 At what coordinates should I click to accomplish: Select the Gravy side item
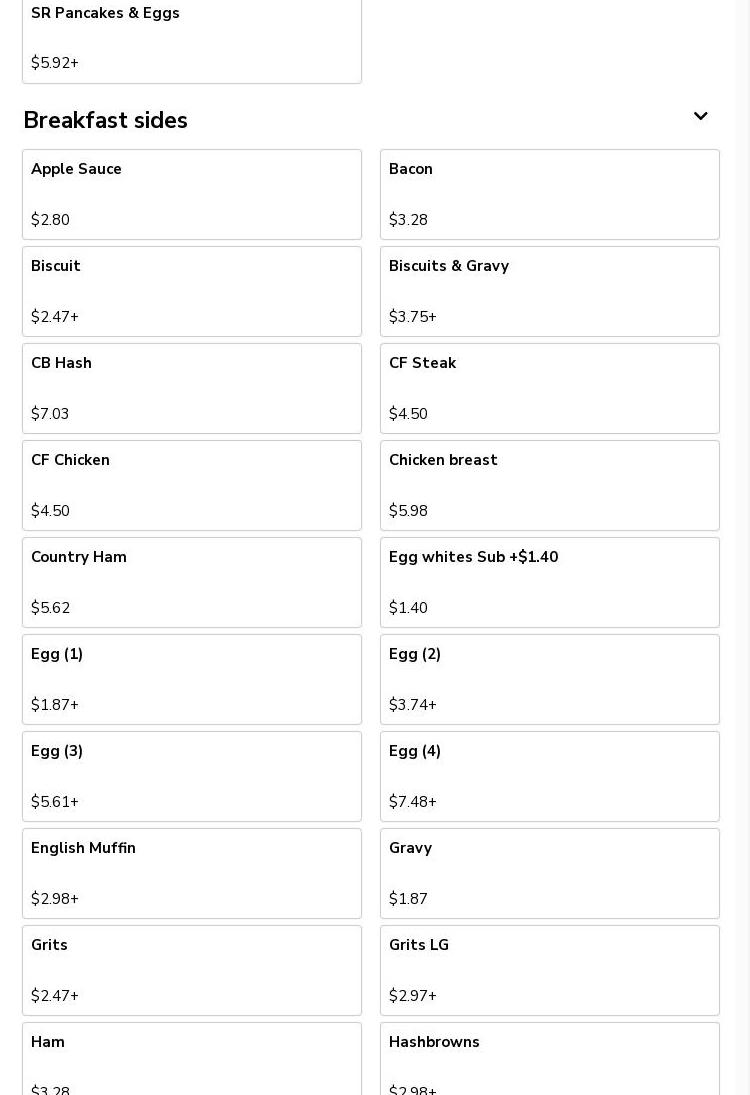coord(550,874)
